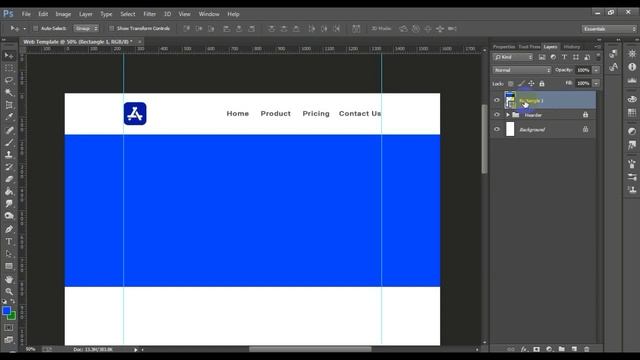This screenshot has width=640, height=360.
Task: Open the Layer menu
Action: click(x=86, y=14)
